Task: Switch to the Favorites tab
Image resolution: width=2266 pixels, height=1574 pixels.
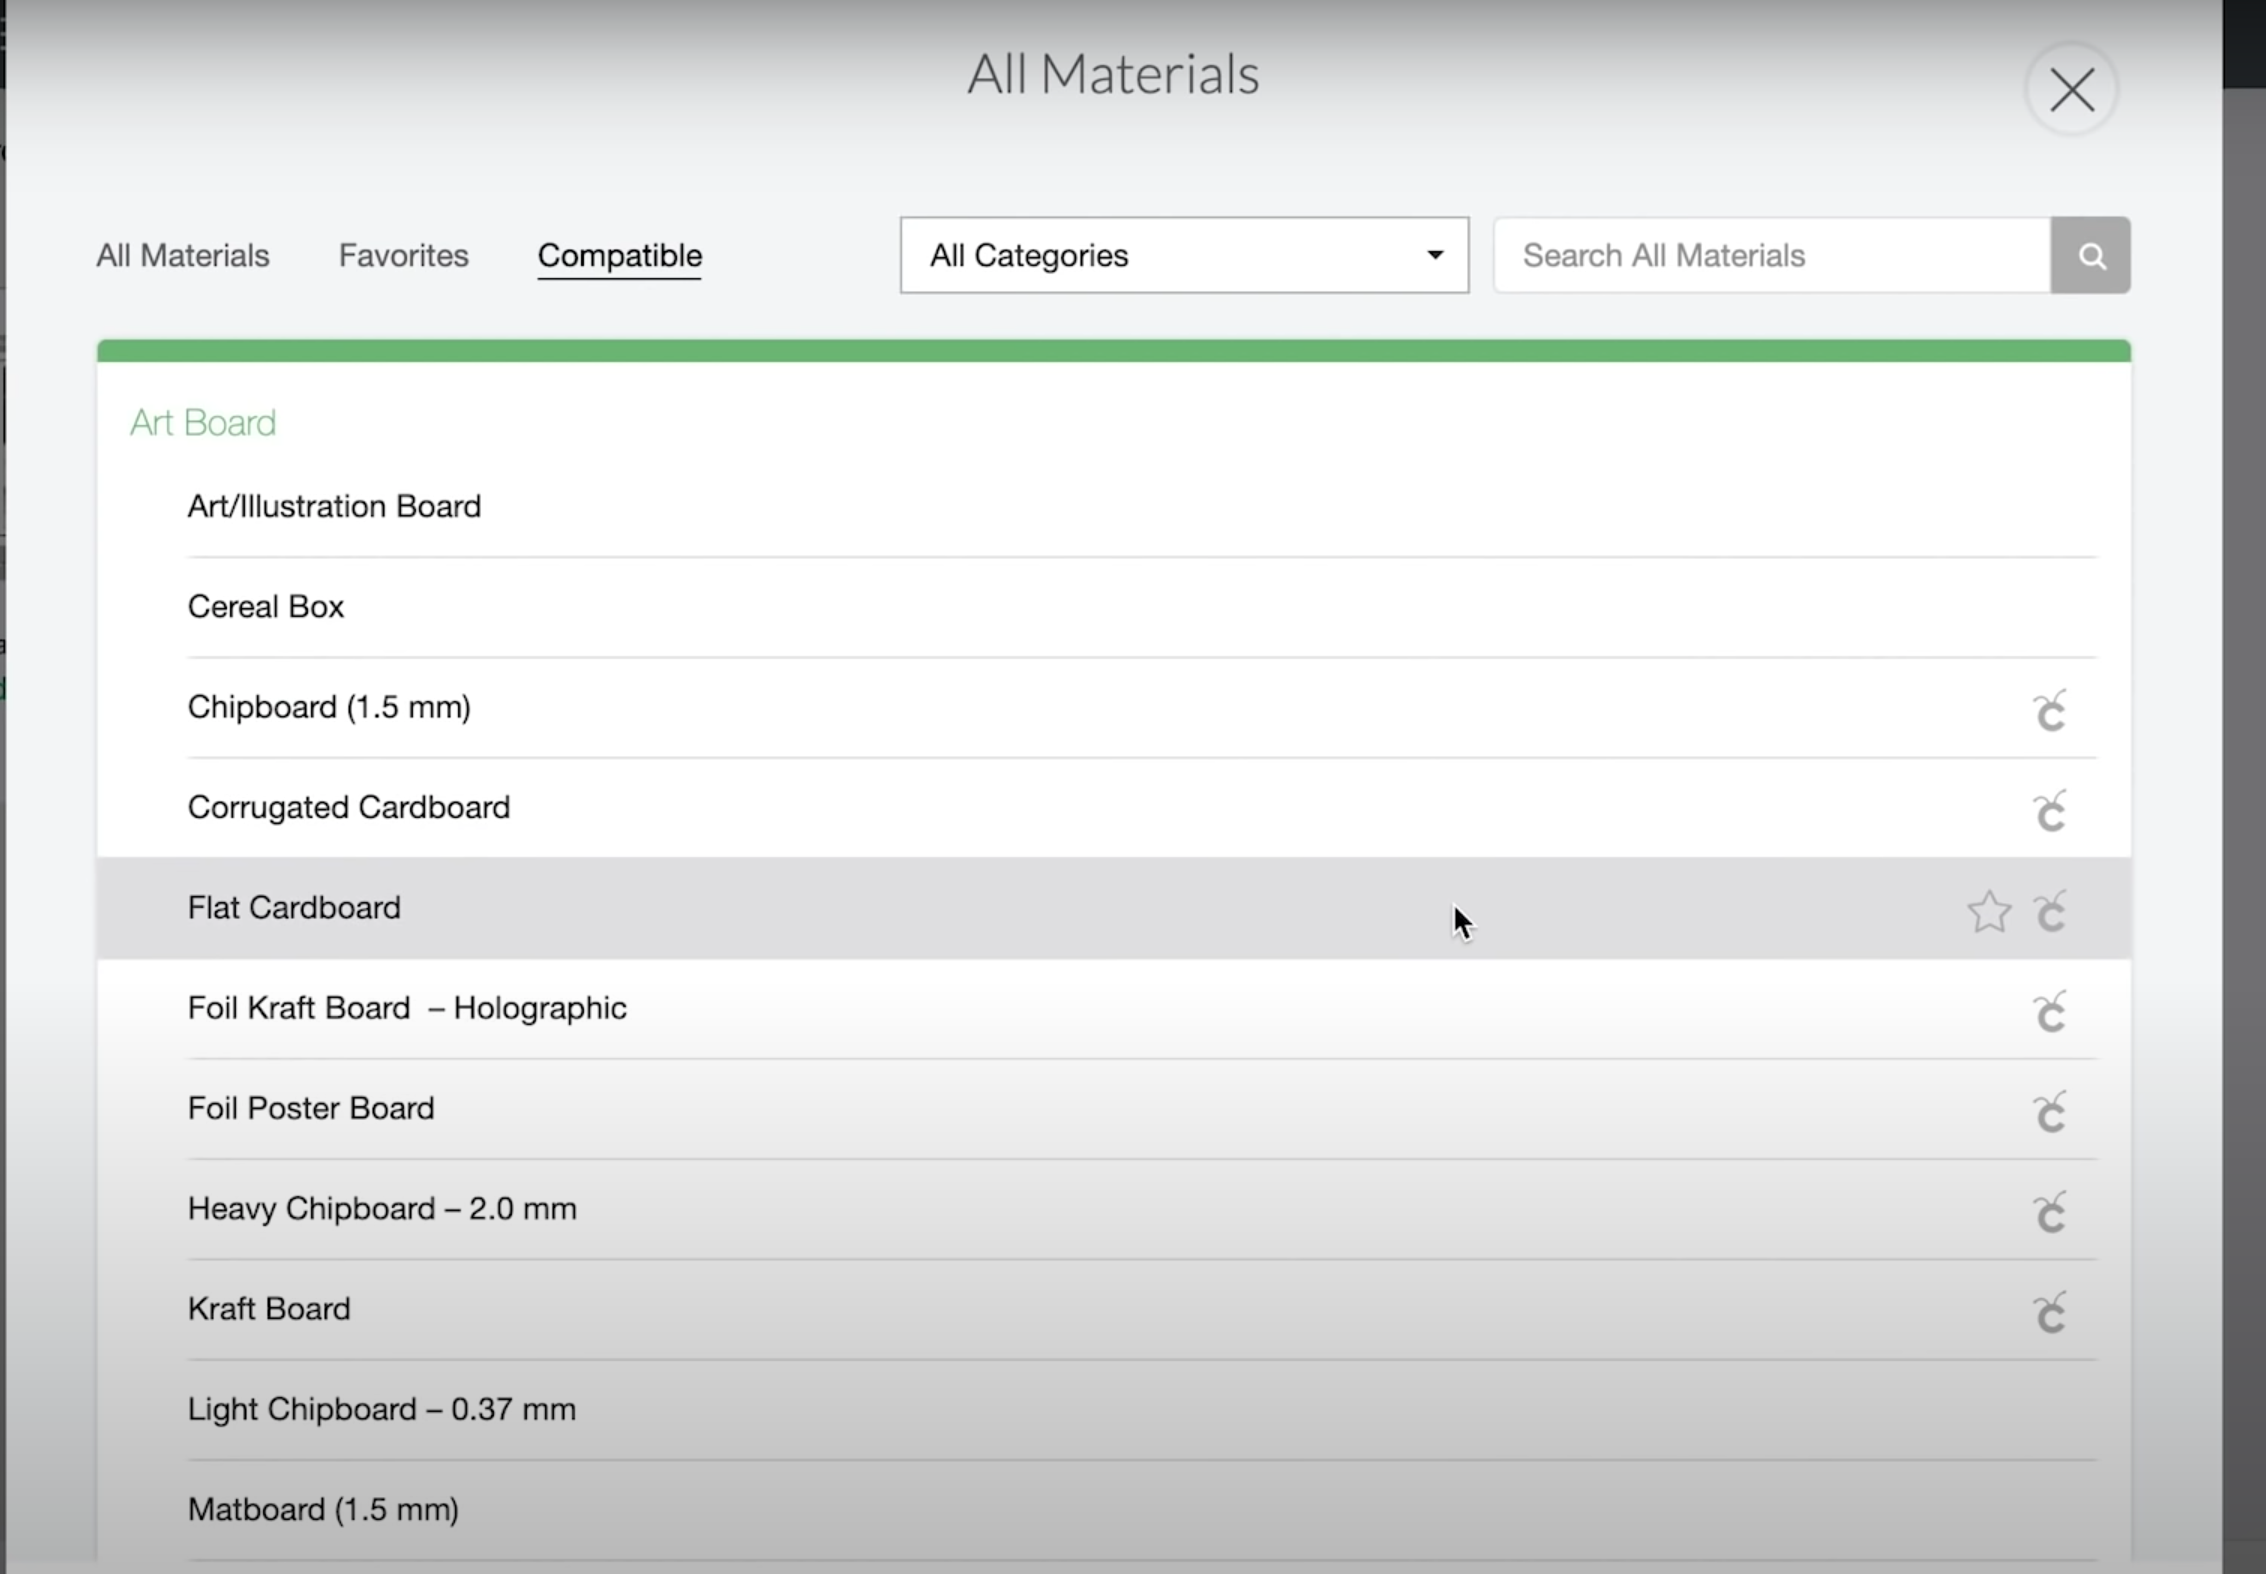Action: click(x=403, y=256)
